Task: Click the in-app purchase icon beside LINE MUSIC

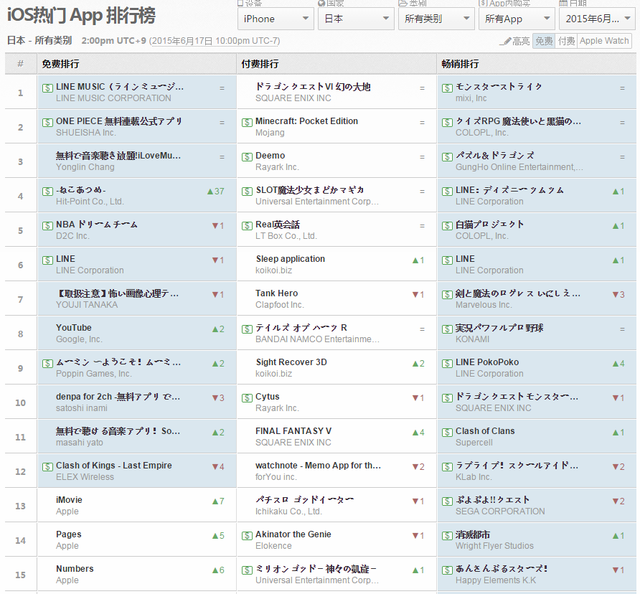Action: click(47, 88)
